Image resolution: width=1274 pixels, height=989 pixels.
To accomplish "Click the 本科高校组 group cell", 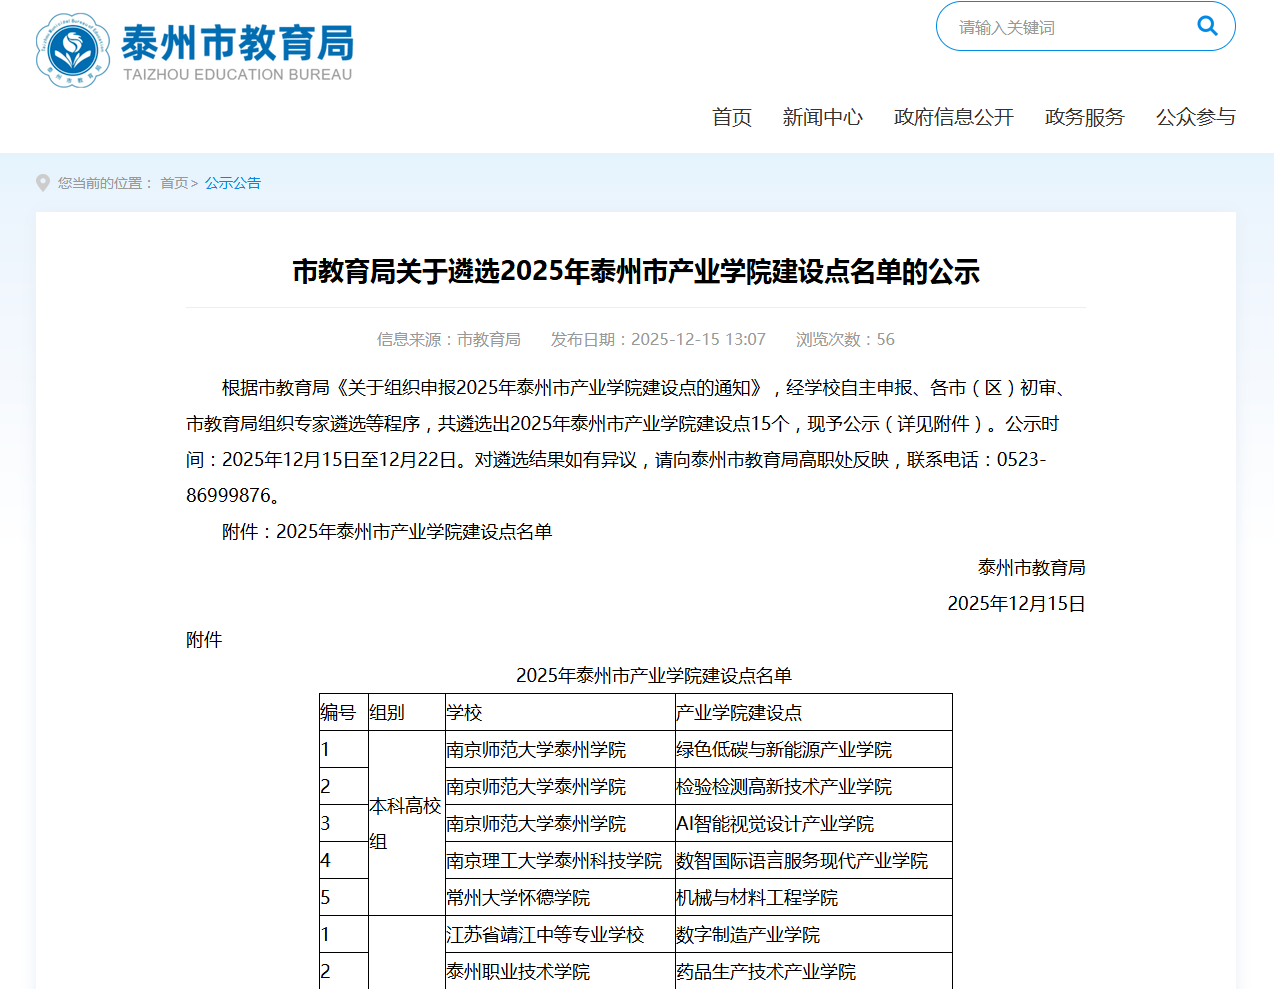I will coord(405,823).
